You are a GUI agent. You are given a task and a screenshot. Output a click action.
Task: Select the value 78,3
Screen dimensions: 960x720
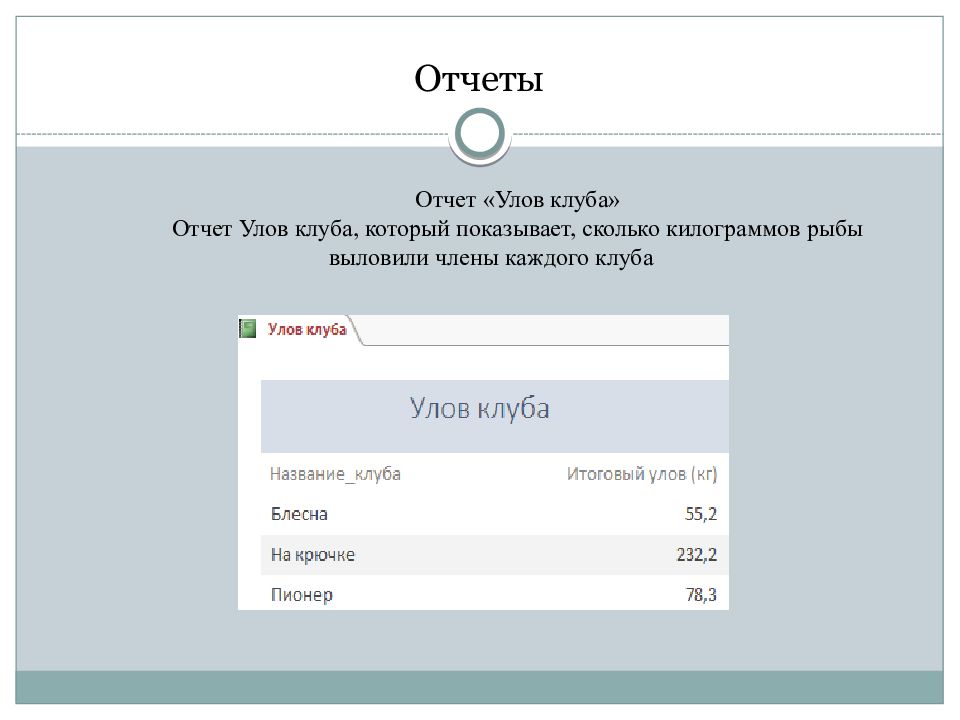pyautogui.click(x=701, y=595)
